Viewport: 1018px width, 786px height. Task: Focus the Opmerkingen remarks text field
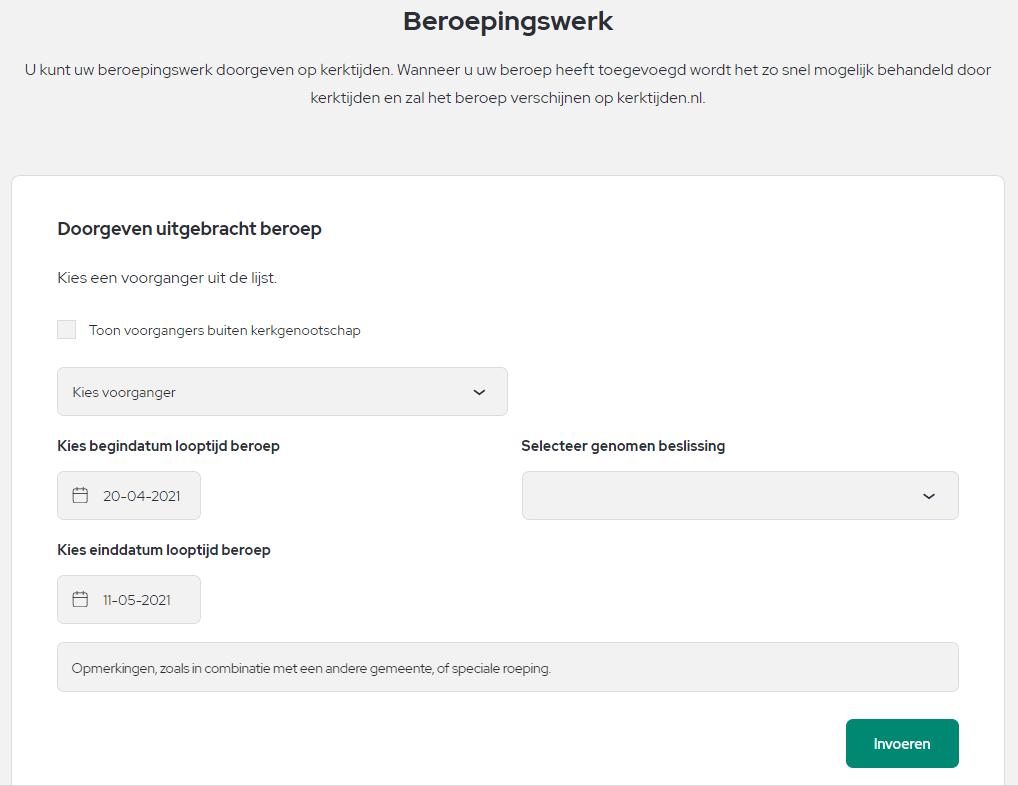tap(508, 667)
